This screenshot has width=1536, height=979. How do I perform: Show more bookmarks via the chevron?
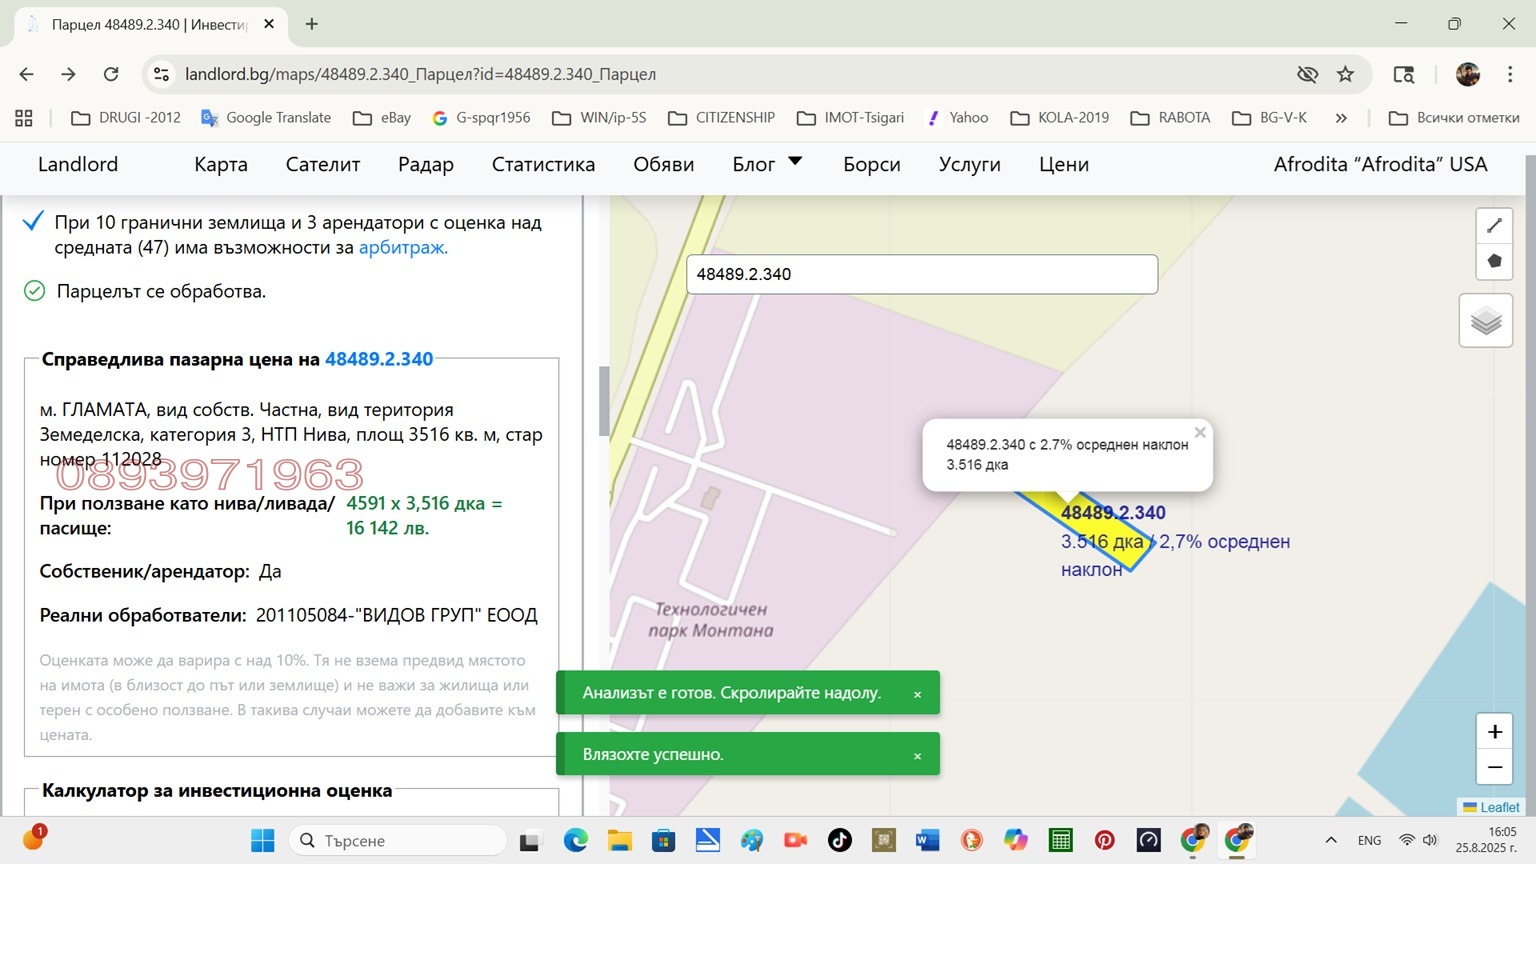click(1341, 118)
